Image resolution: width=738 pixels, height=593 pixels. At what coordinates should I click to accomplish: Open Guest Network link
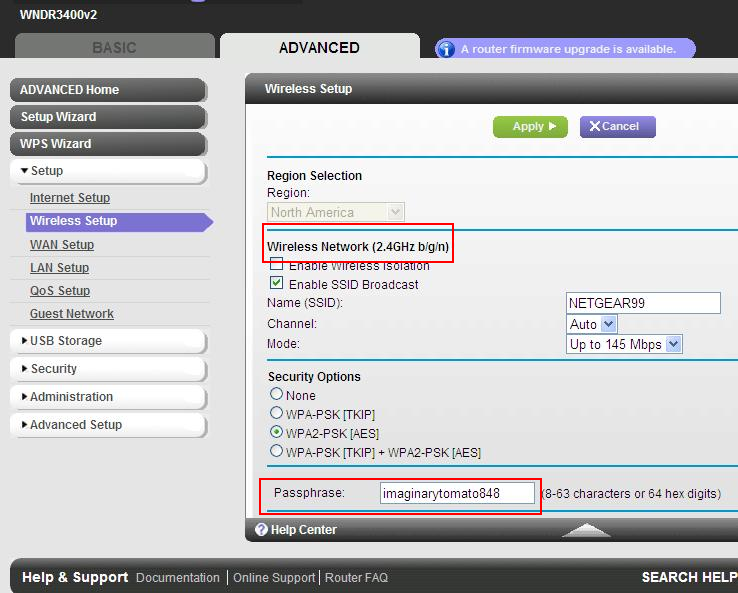72,314
